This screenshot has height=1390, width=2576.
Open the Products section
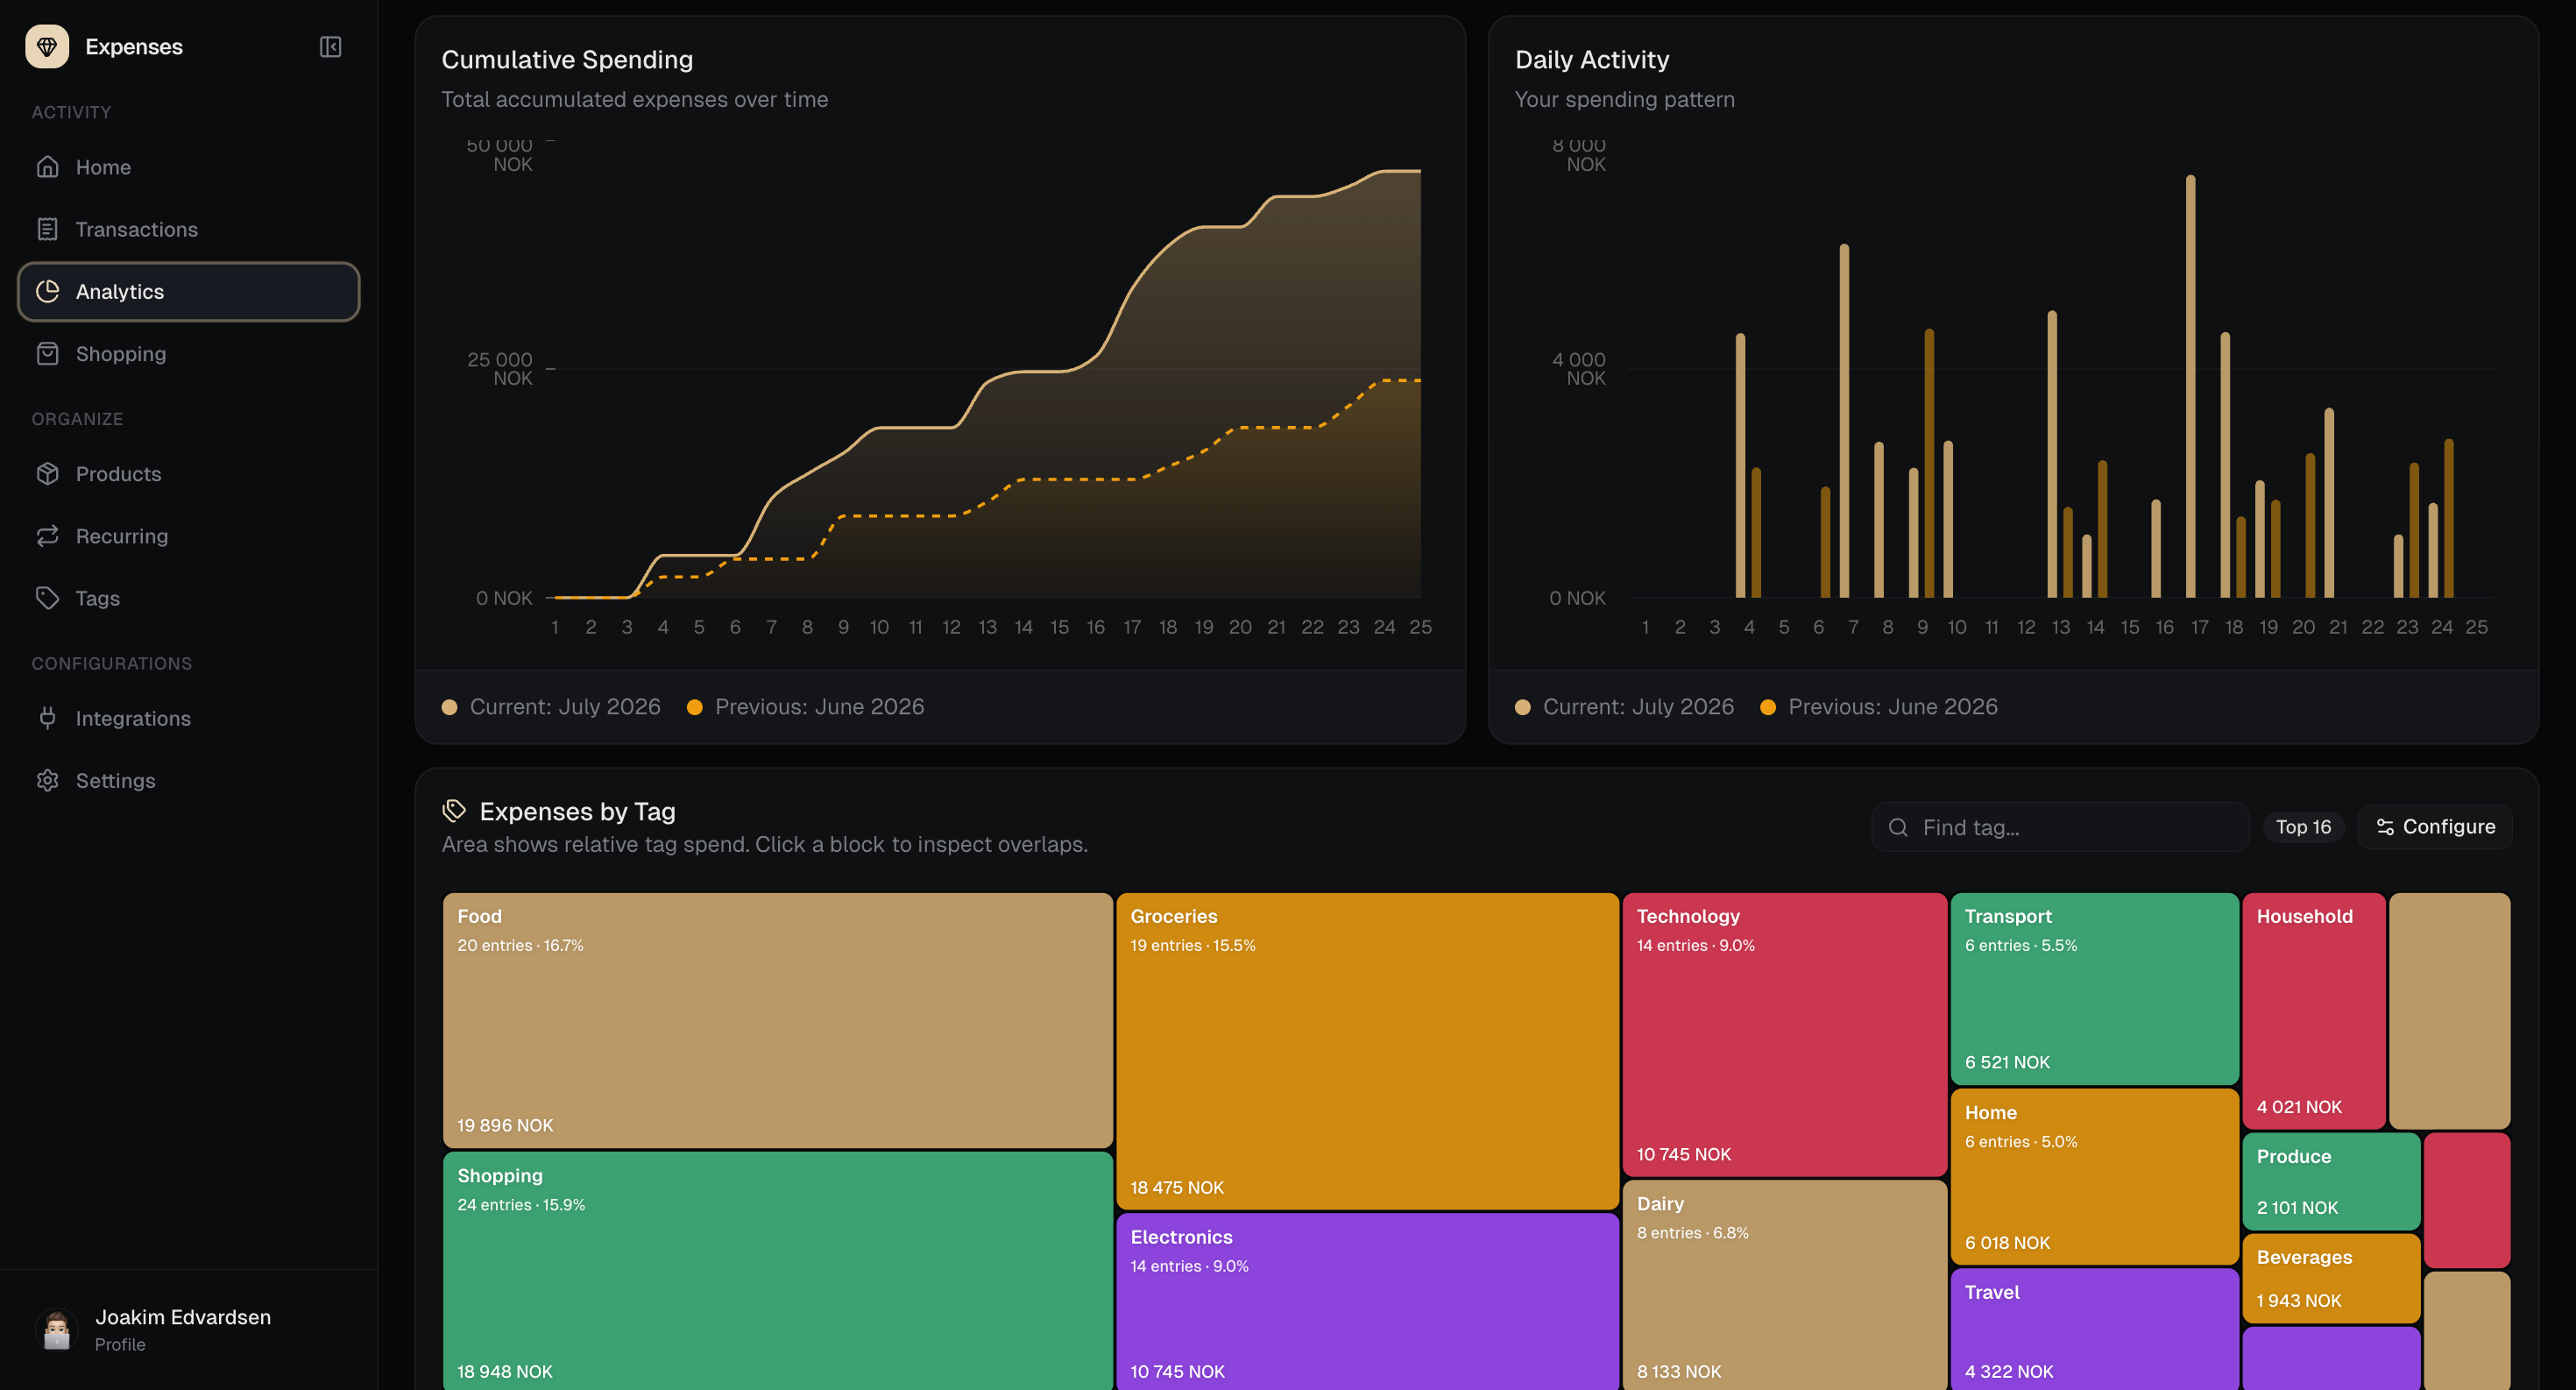pos(188,474)
